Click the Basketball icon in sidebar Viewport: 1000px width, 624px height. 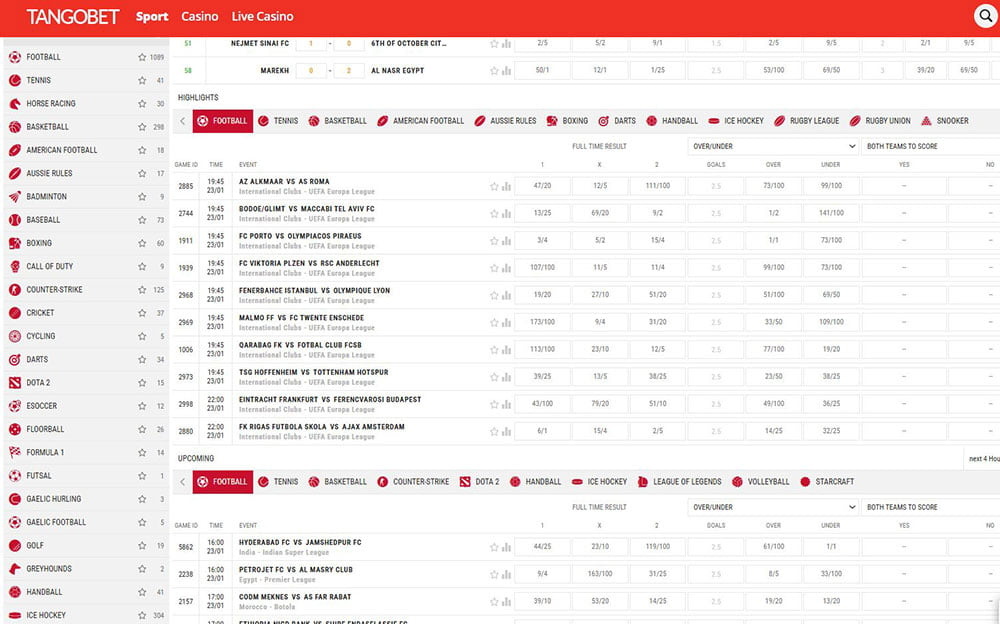(x=15, y=127)
